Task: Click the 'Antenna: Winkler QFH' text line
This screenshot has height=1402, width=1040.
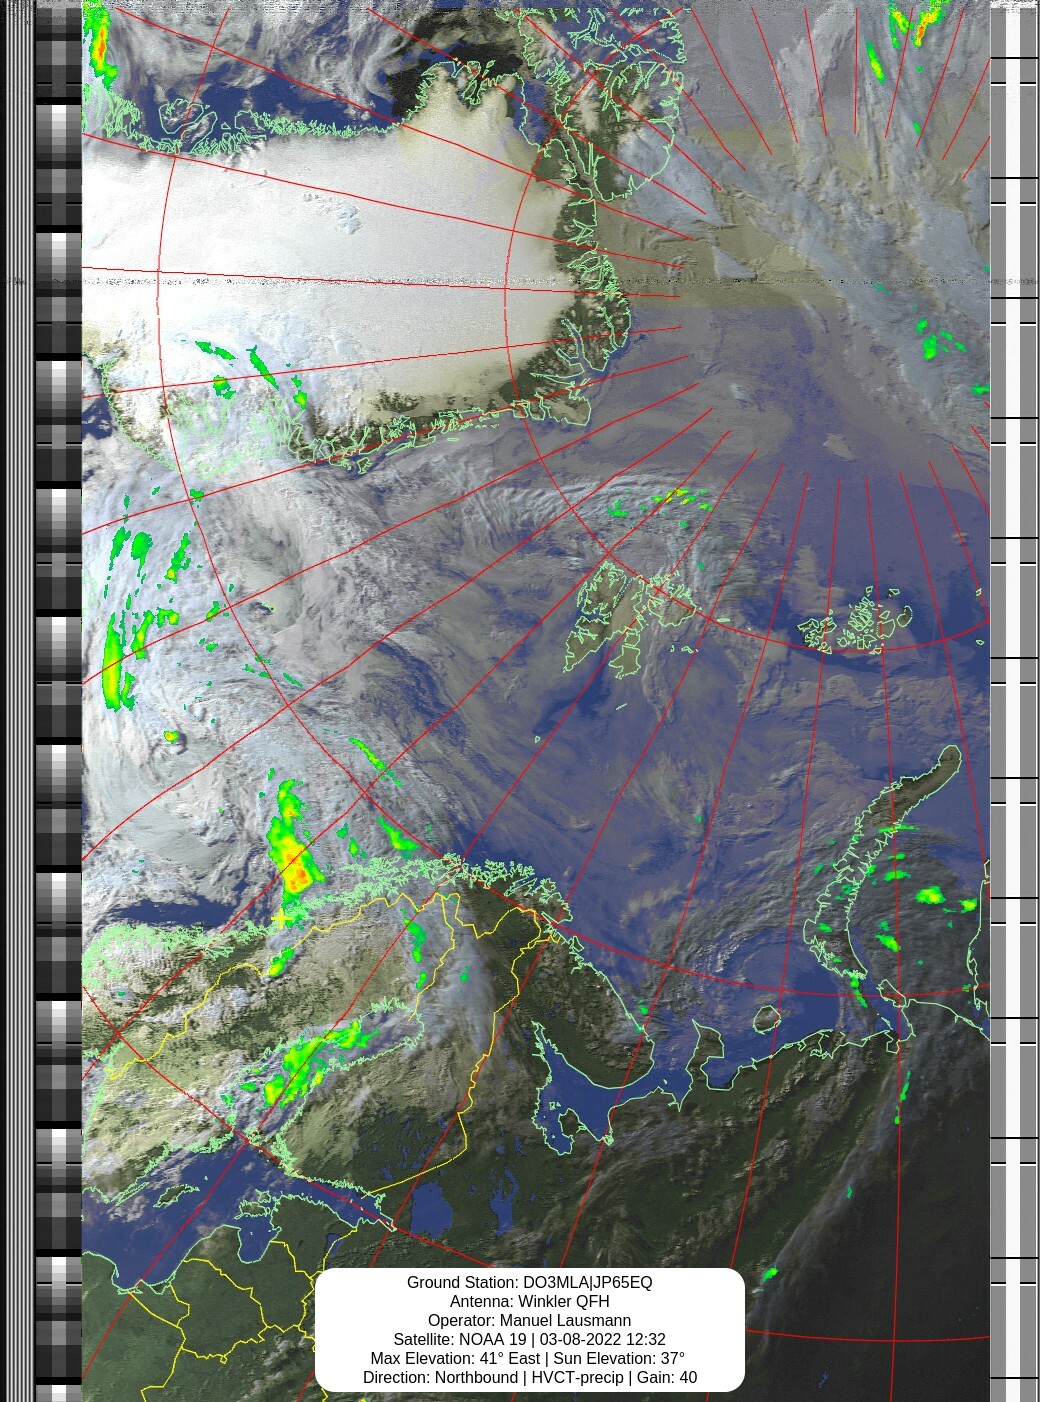Action: pyautogui.click(x=529, y=1301)
